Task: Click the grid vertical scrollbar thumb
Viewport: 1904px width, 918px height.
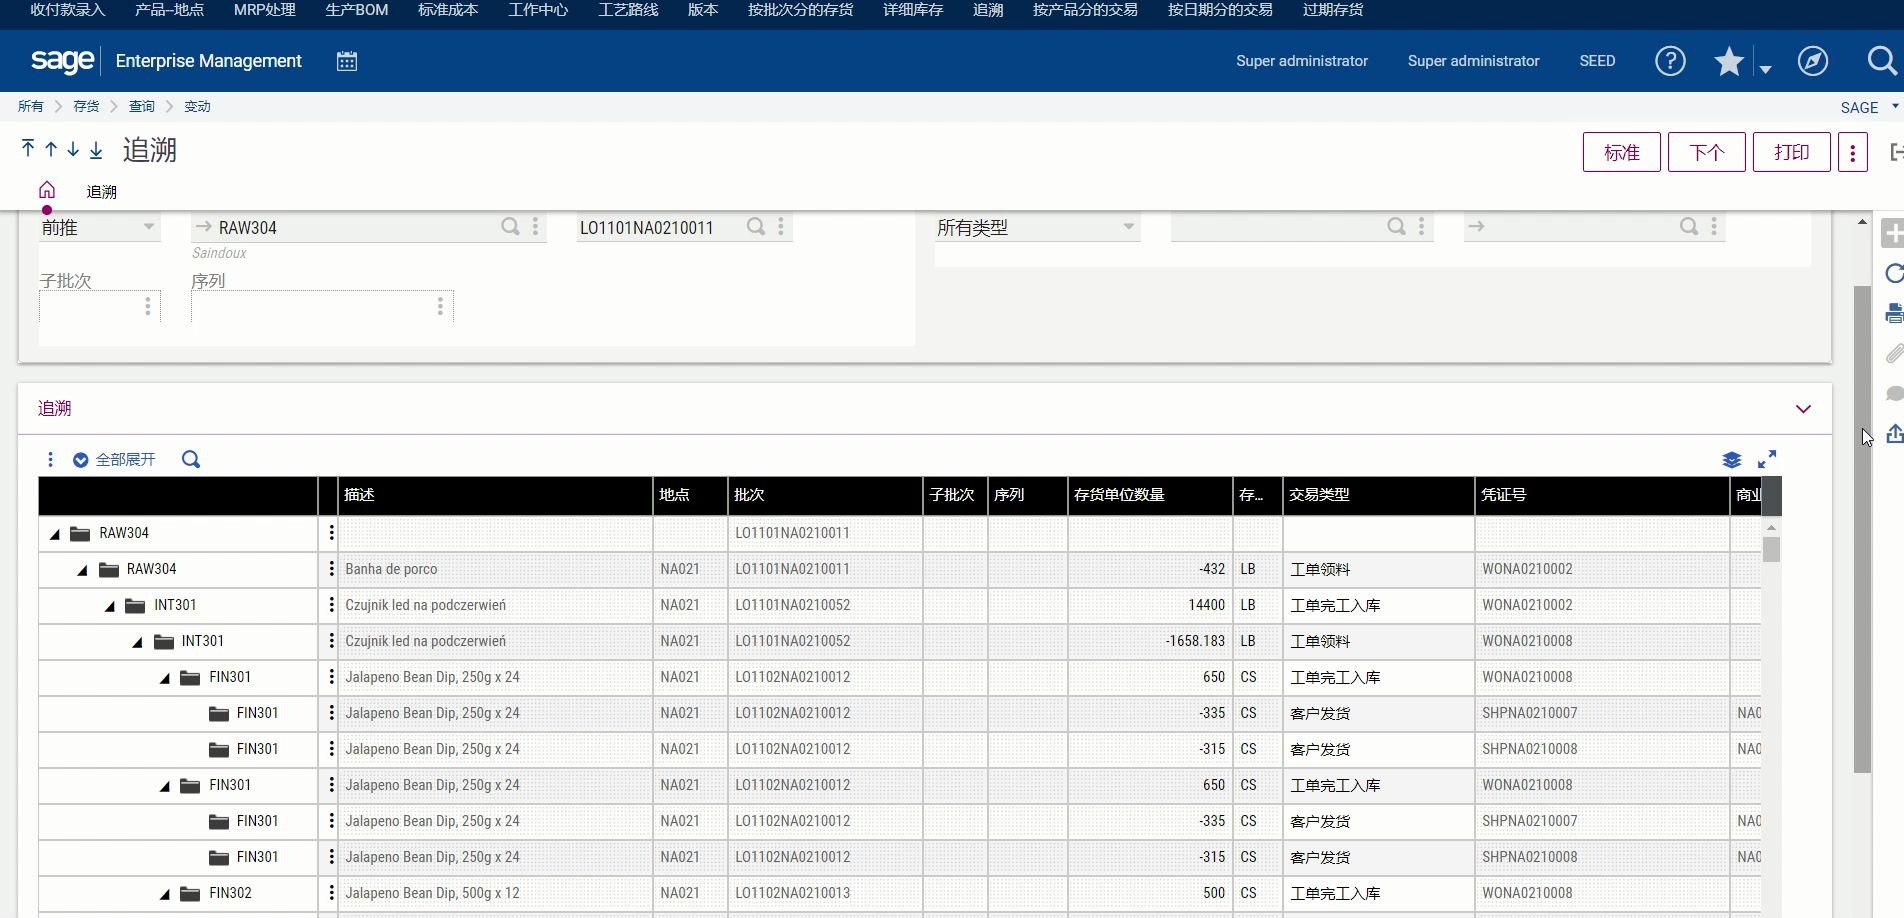Action: pyautogui.click(x=1771, y=549)
